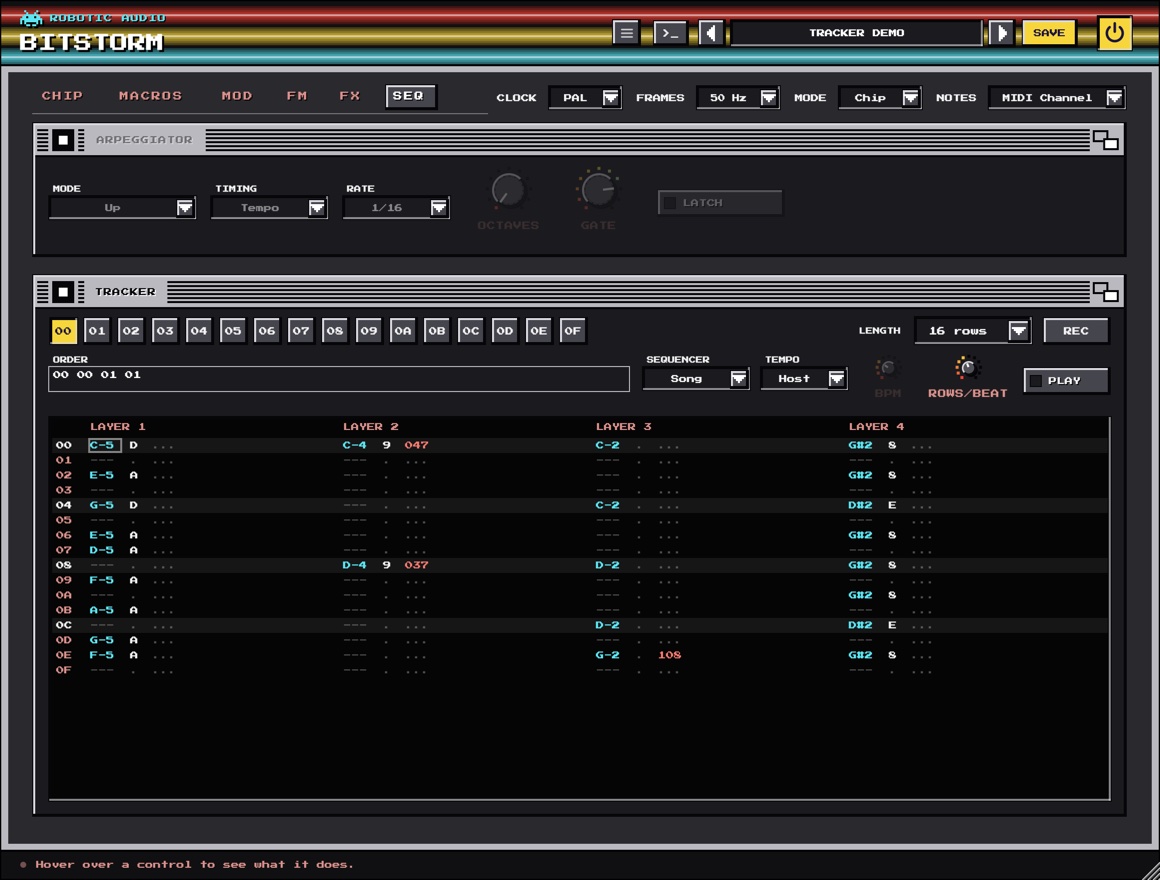Image resolution: width=1160 pixels, height=880 pixels.
Task: Select pattern 03 button
Action: pos(165,331)
